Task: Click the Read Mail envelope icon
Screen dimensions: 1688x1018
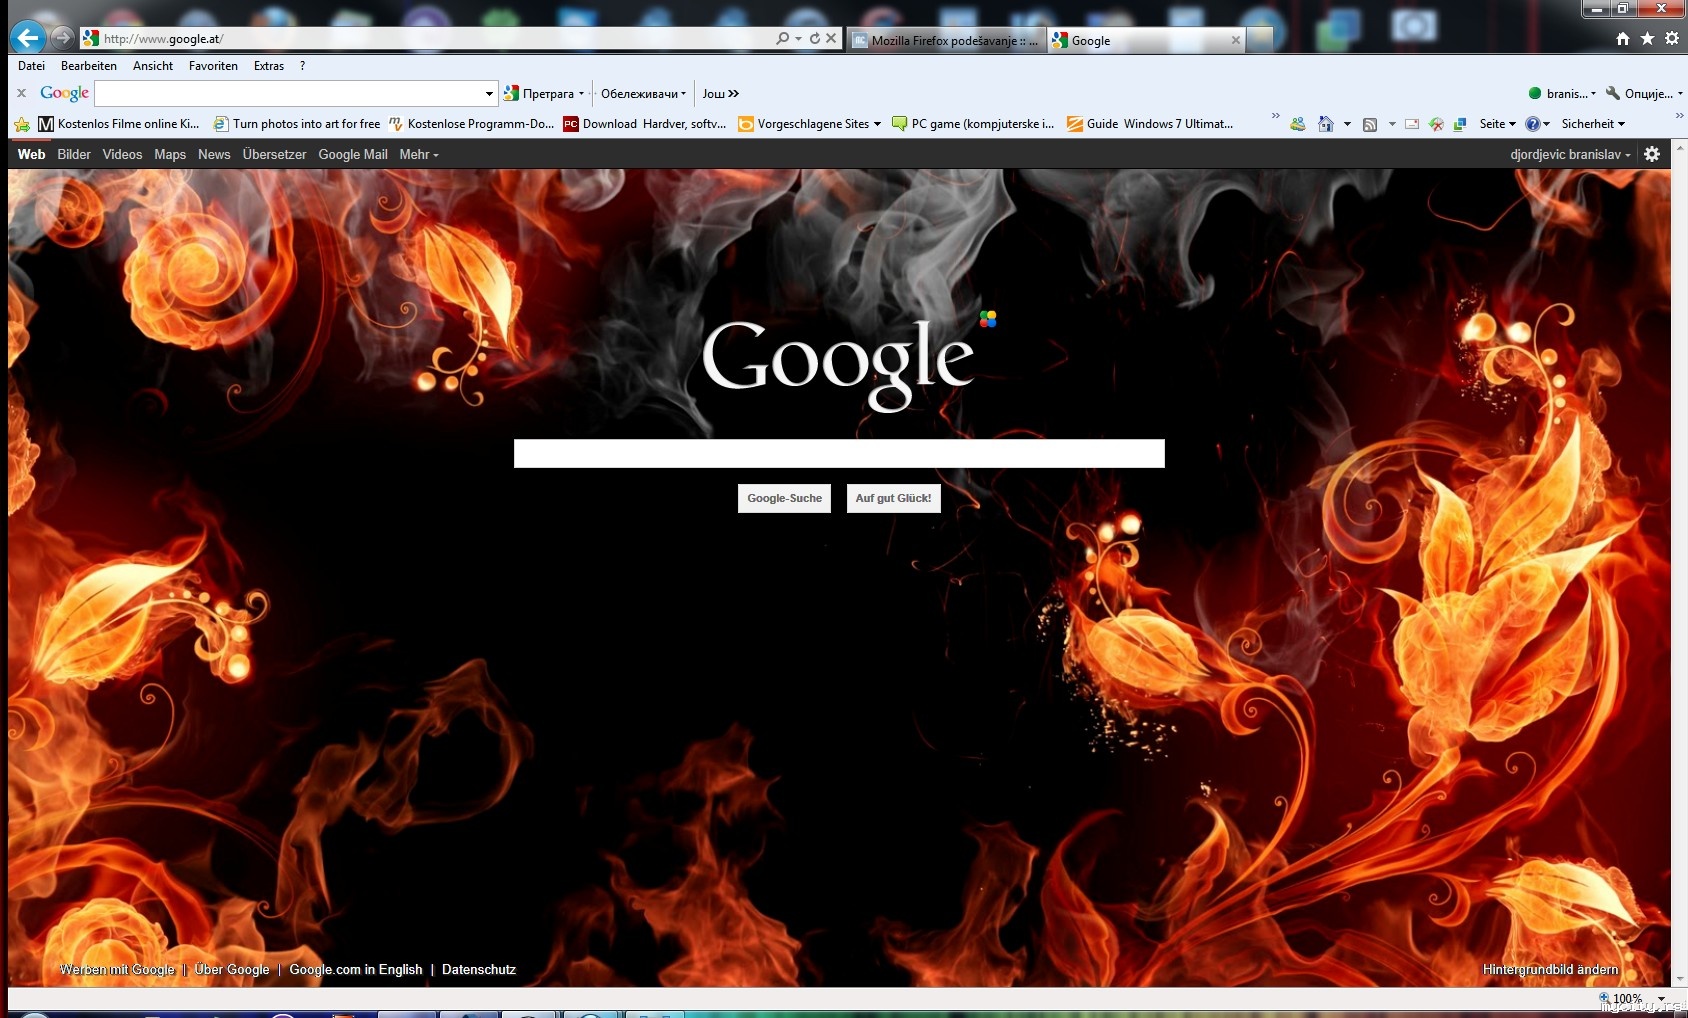Action: click(x=1412, y=124)
